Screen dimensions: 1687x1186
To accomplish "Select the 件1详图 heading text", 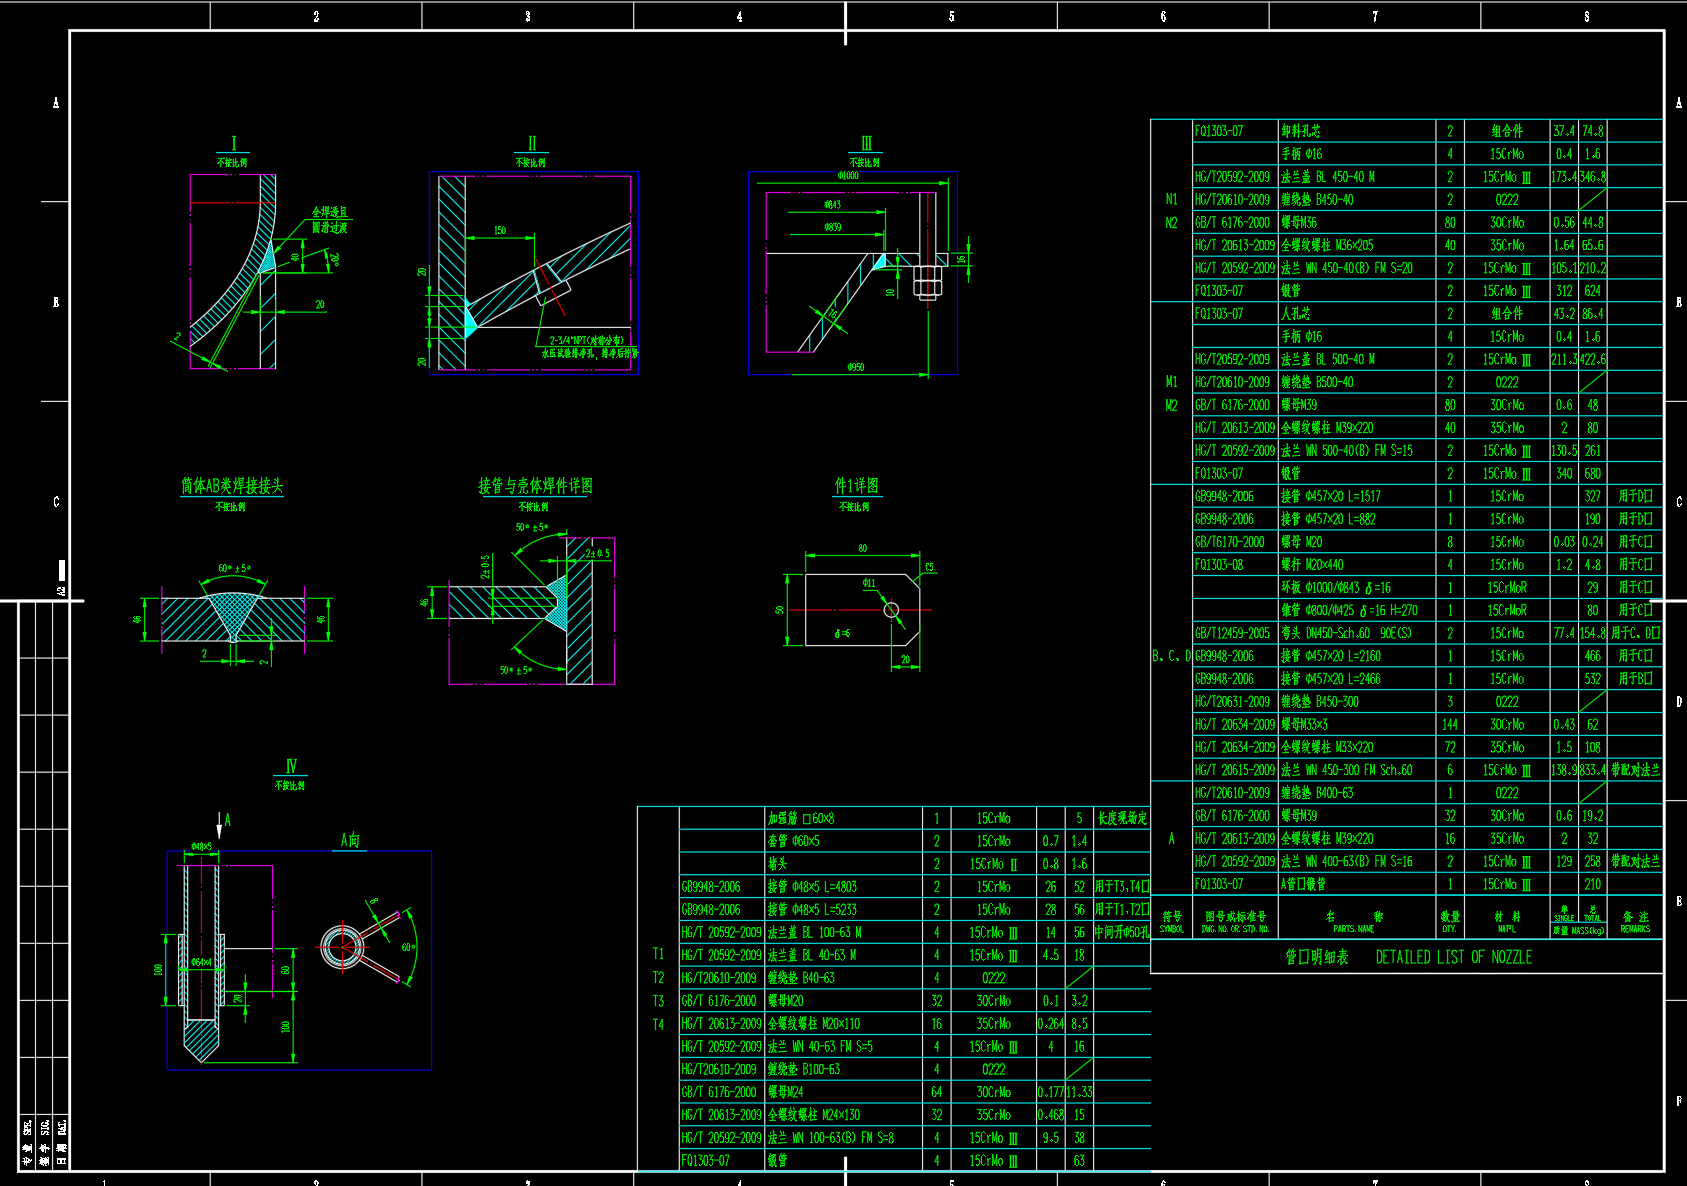I will click(x=857, y=486).
